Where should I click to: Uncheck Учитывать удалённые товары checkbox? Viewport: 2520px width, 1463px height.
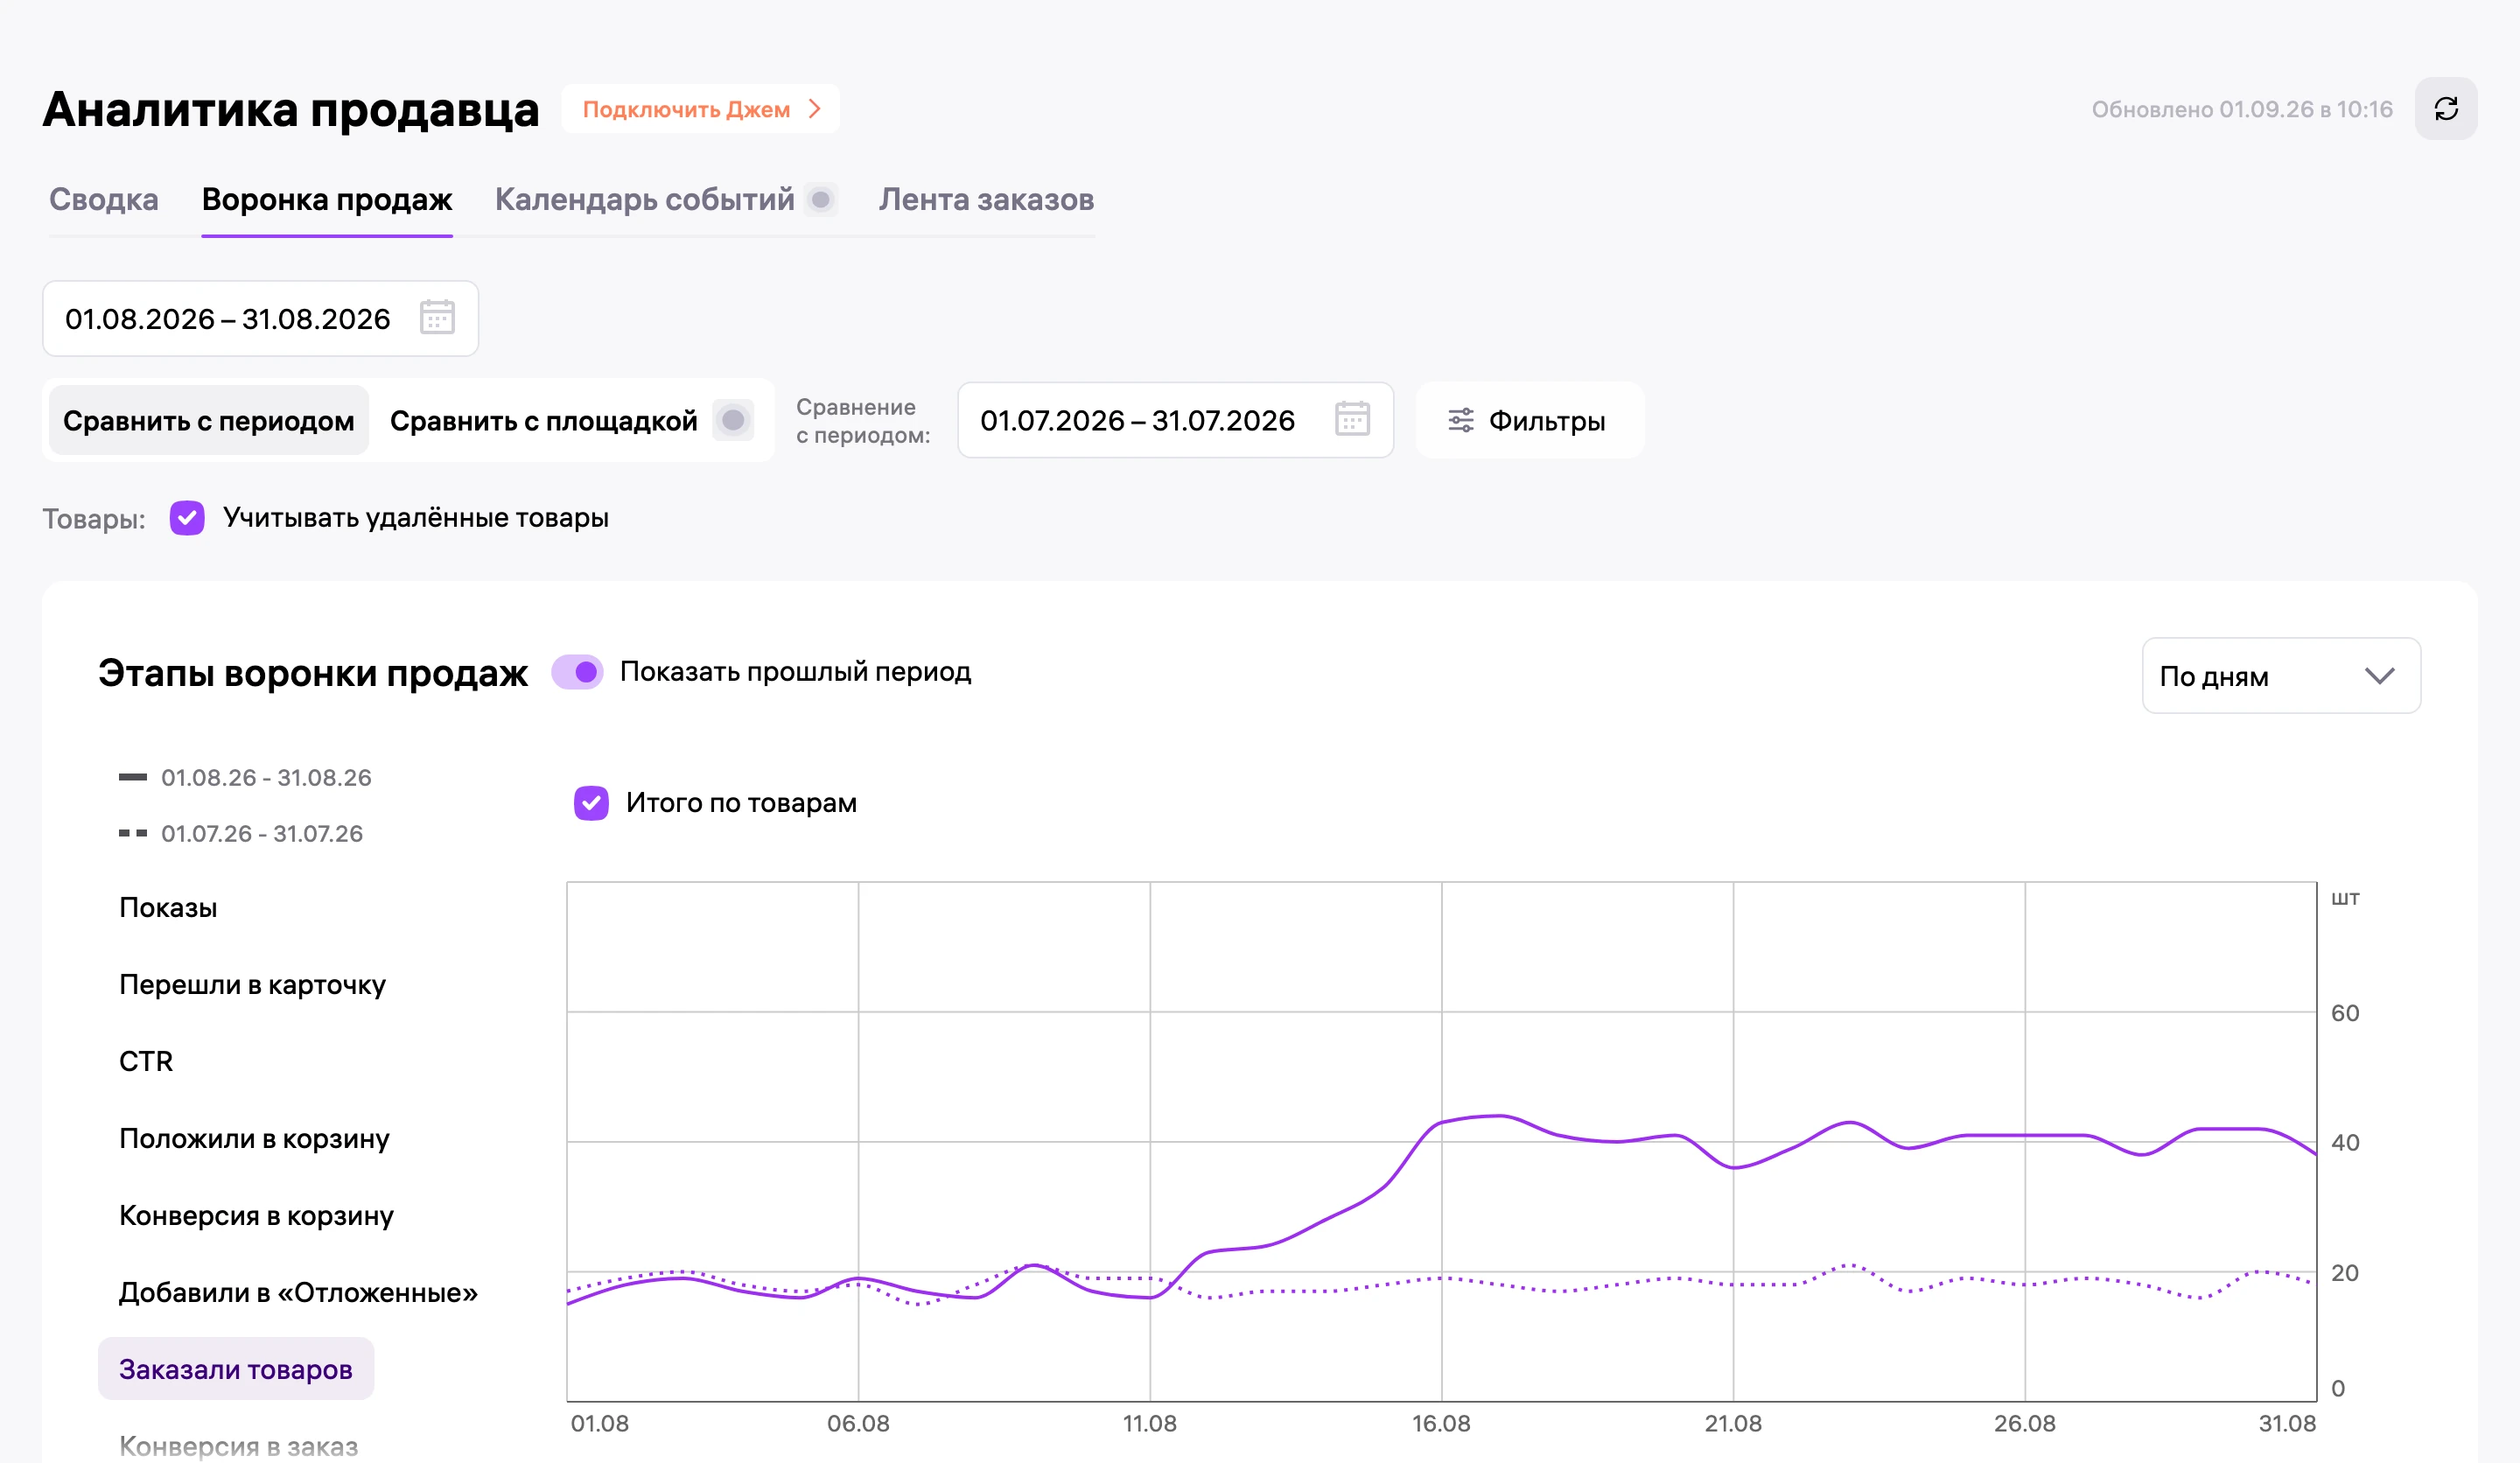[187, 518]
